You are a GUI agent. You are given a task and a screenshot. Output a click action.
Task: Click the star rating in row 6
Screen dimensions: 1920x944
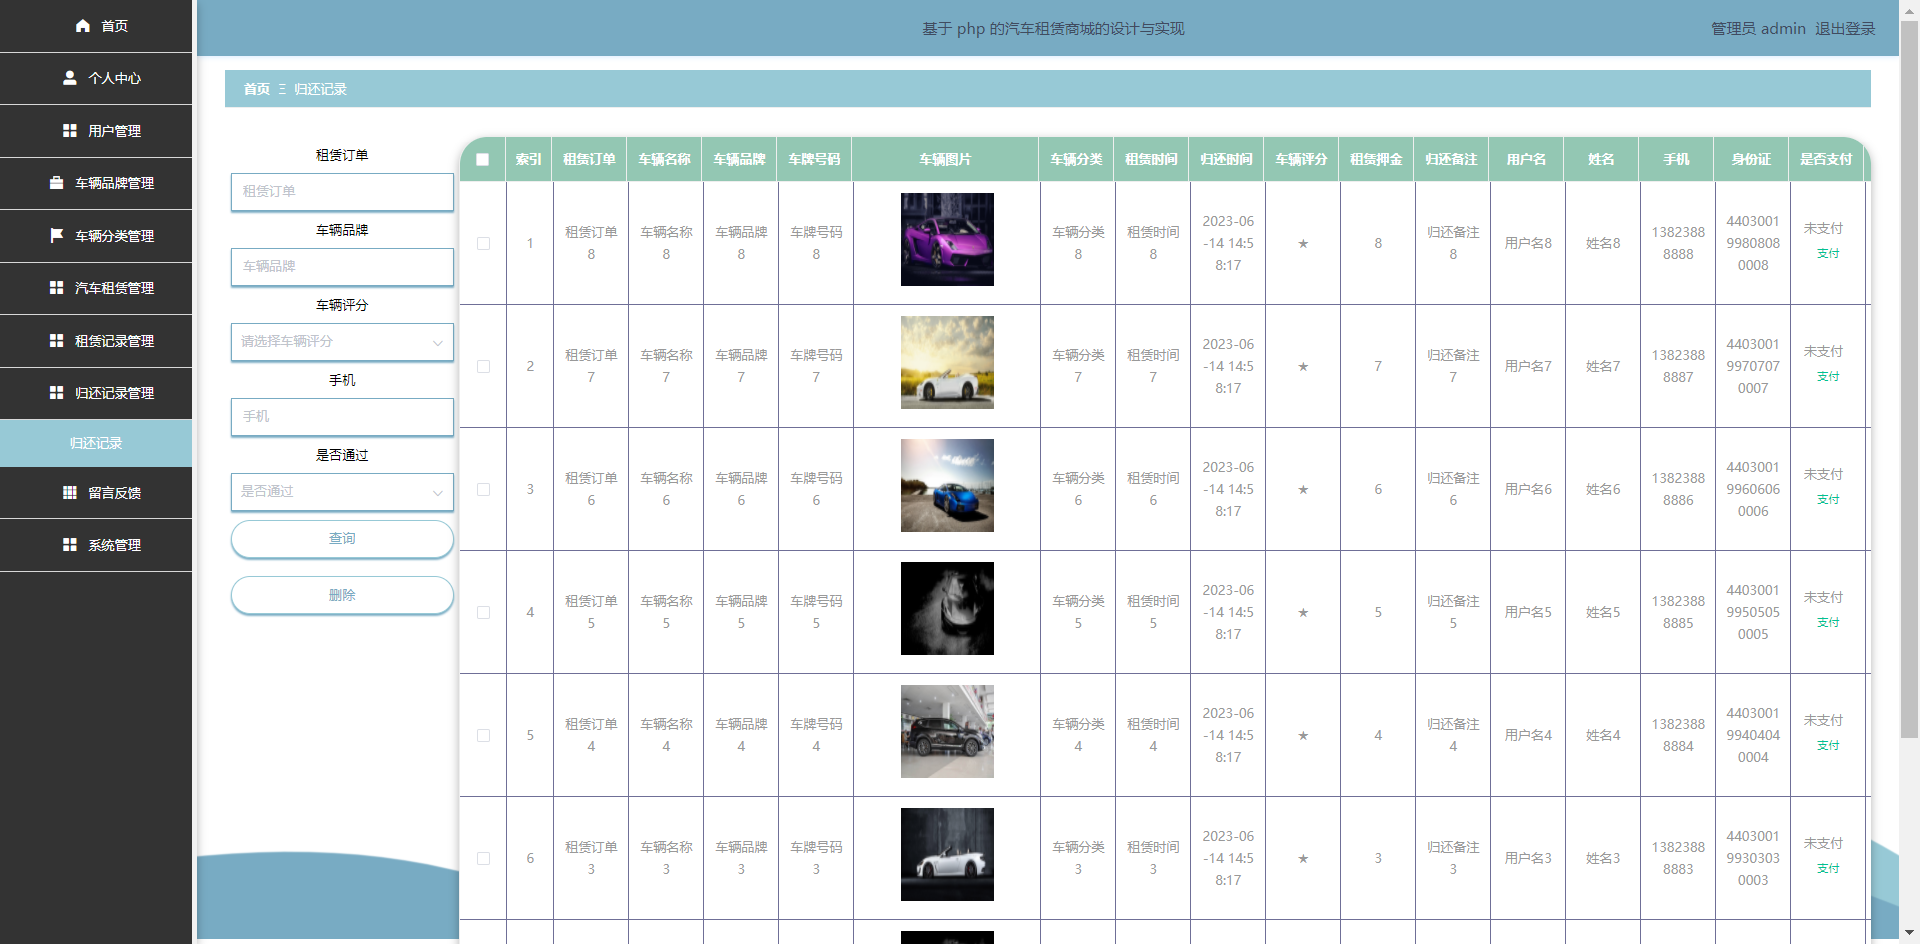[1303, 858]
